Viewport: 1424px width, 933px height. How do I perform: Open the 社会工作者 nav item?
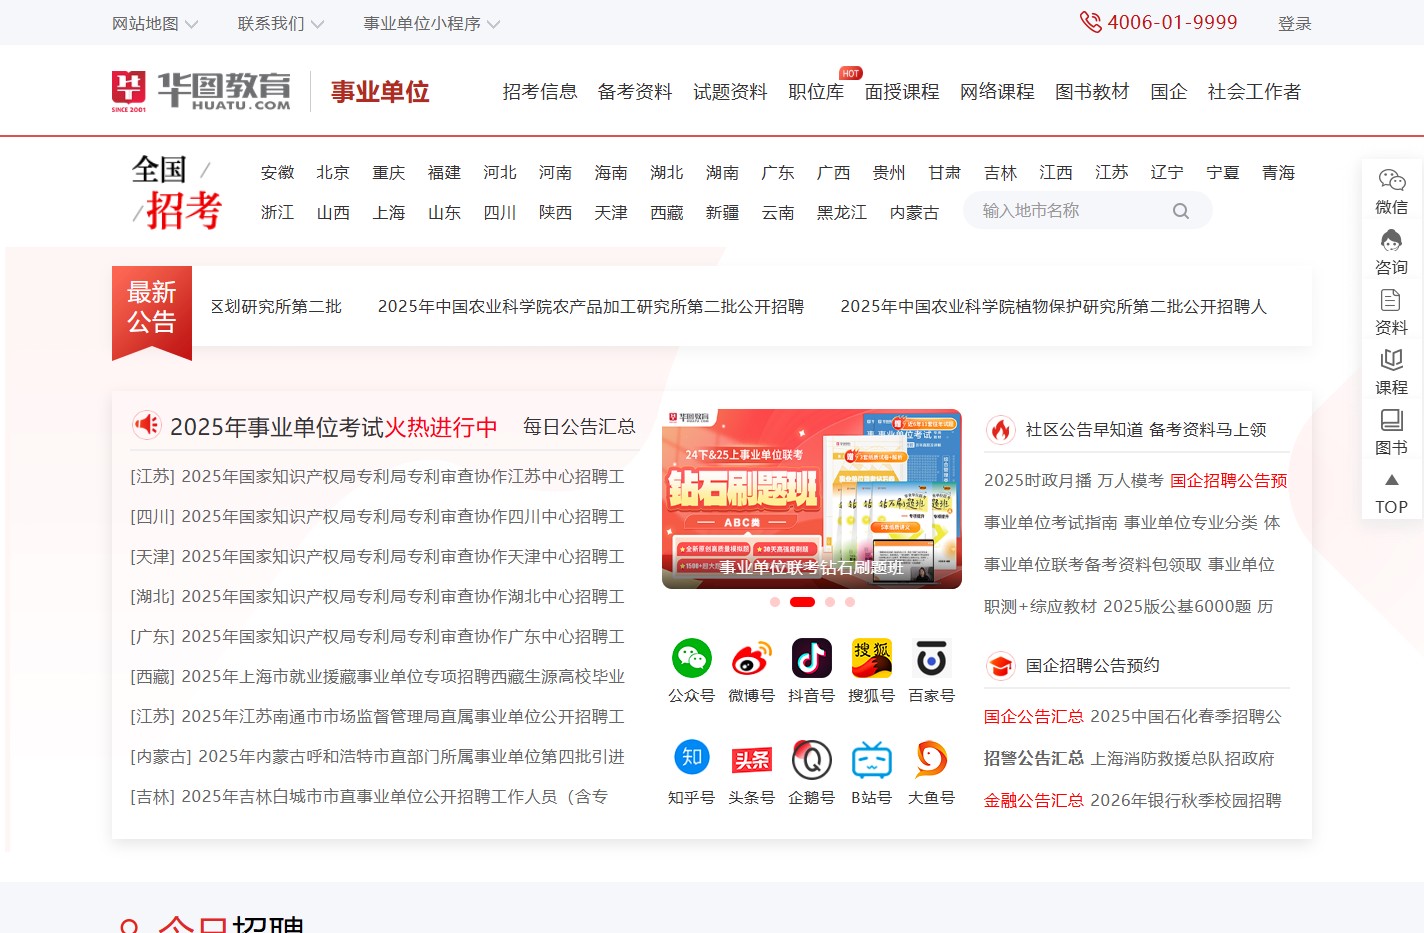tap(1254, 92)
